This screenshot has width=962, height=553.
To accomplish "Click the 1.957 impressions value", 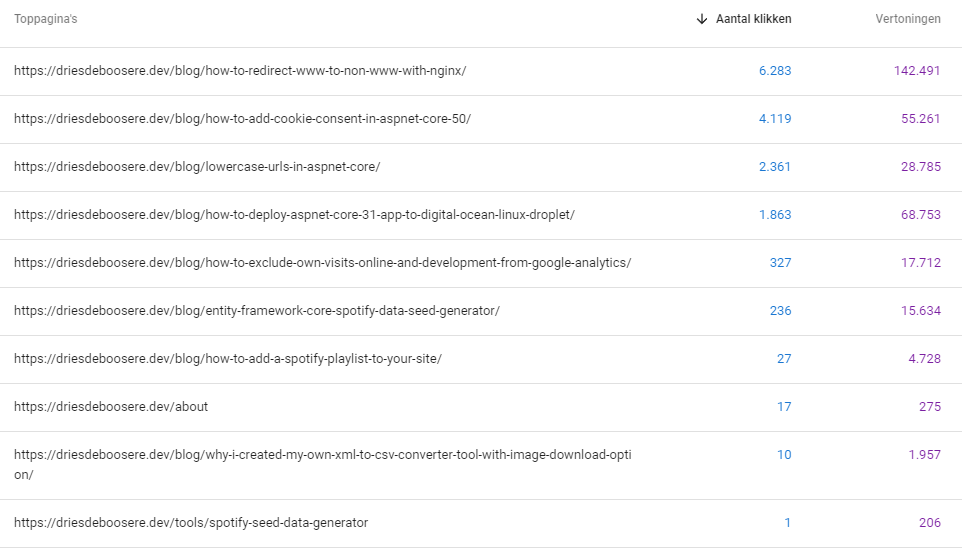I will [x=924, y=455].
